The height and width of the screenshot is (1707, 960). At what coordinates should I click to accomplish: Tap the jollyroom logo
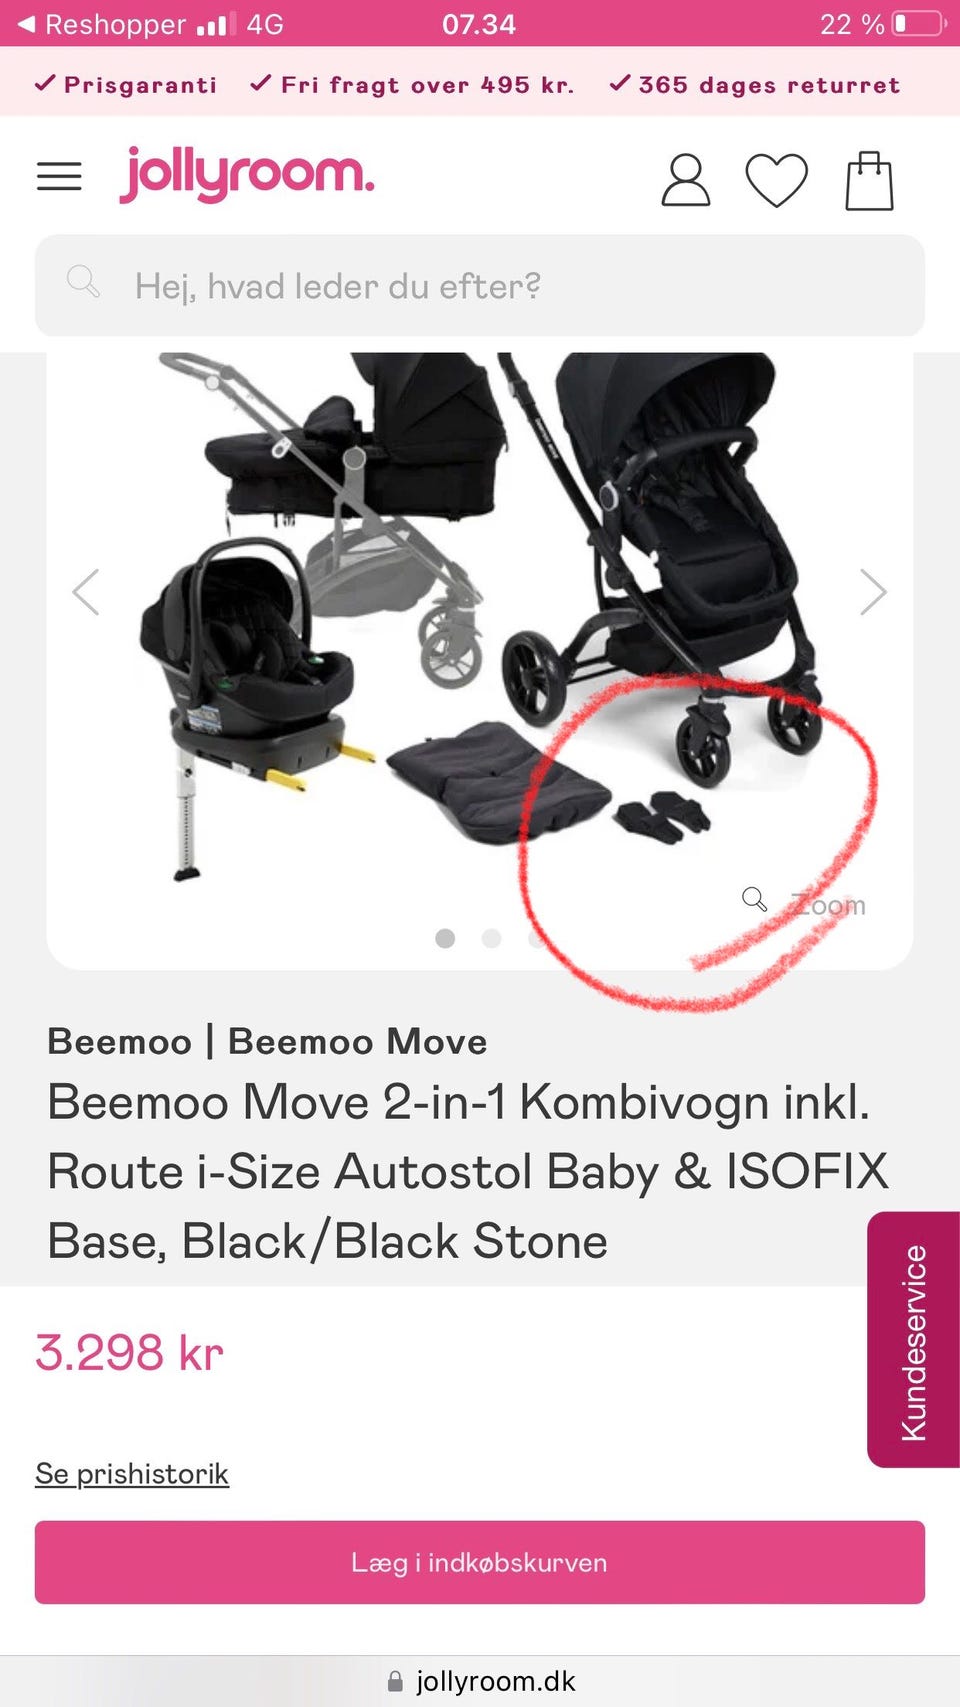(247, 175)
